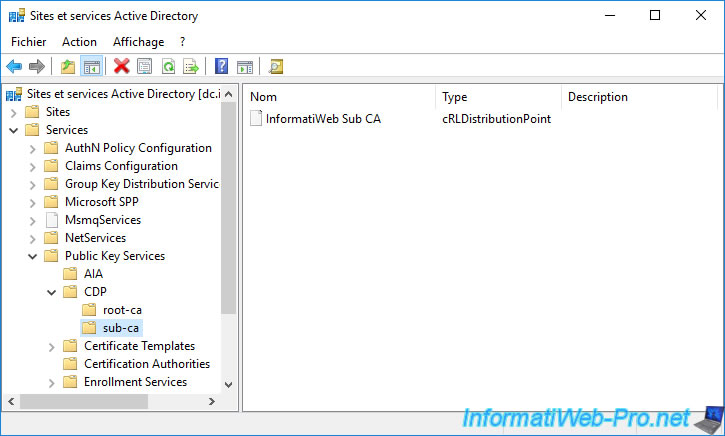Screen dimensions: 725x436
Task: Maximize the window
Action: (655, 16)
